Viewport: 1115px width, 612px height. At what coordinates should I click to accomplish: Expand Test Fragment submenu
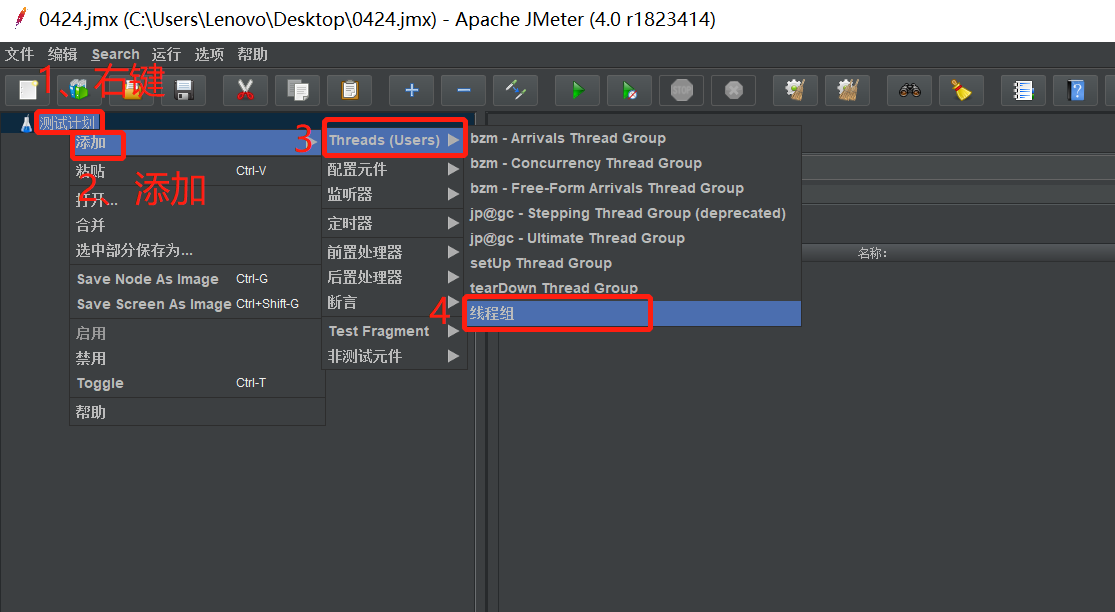[x=395, y=331]
